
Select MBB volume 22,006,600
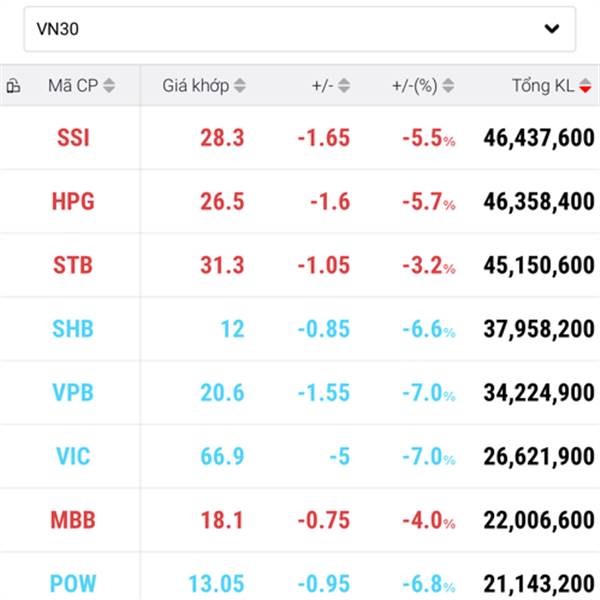(539, 520)
